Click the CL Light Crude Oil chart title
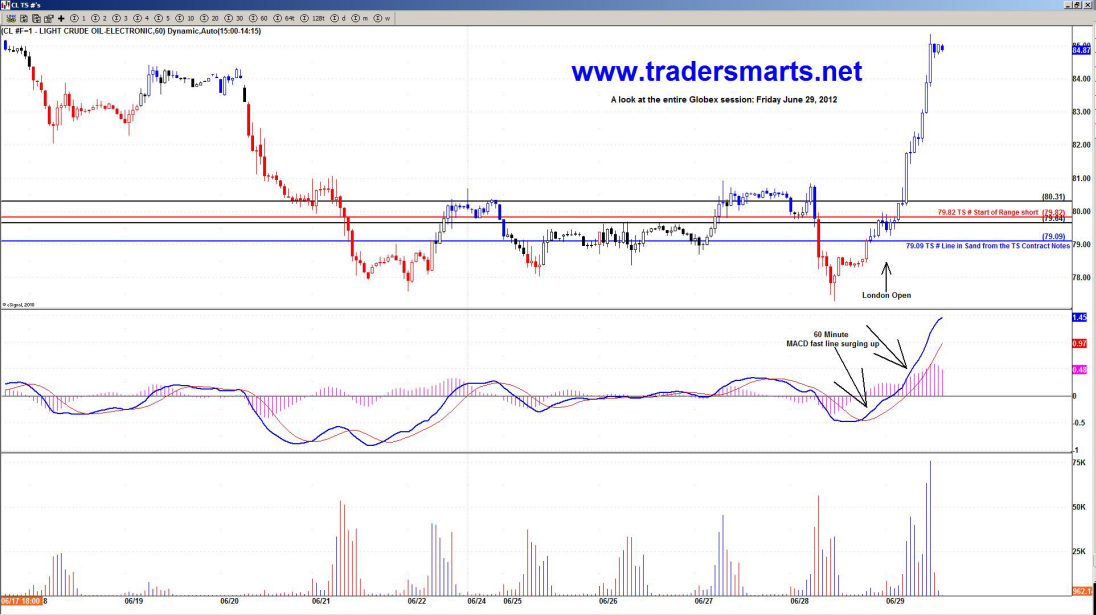The height and width of the screenshot is (615, 1096). [132, 31]
